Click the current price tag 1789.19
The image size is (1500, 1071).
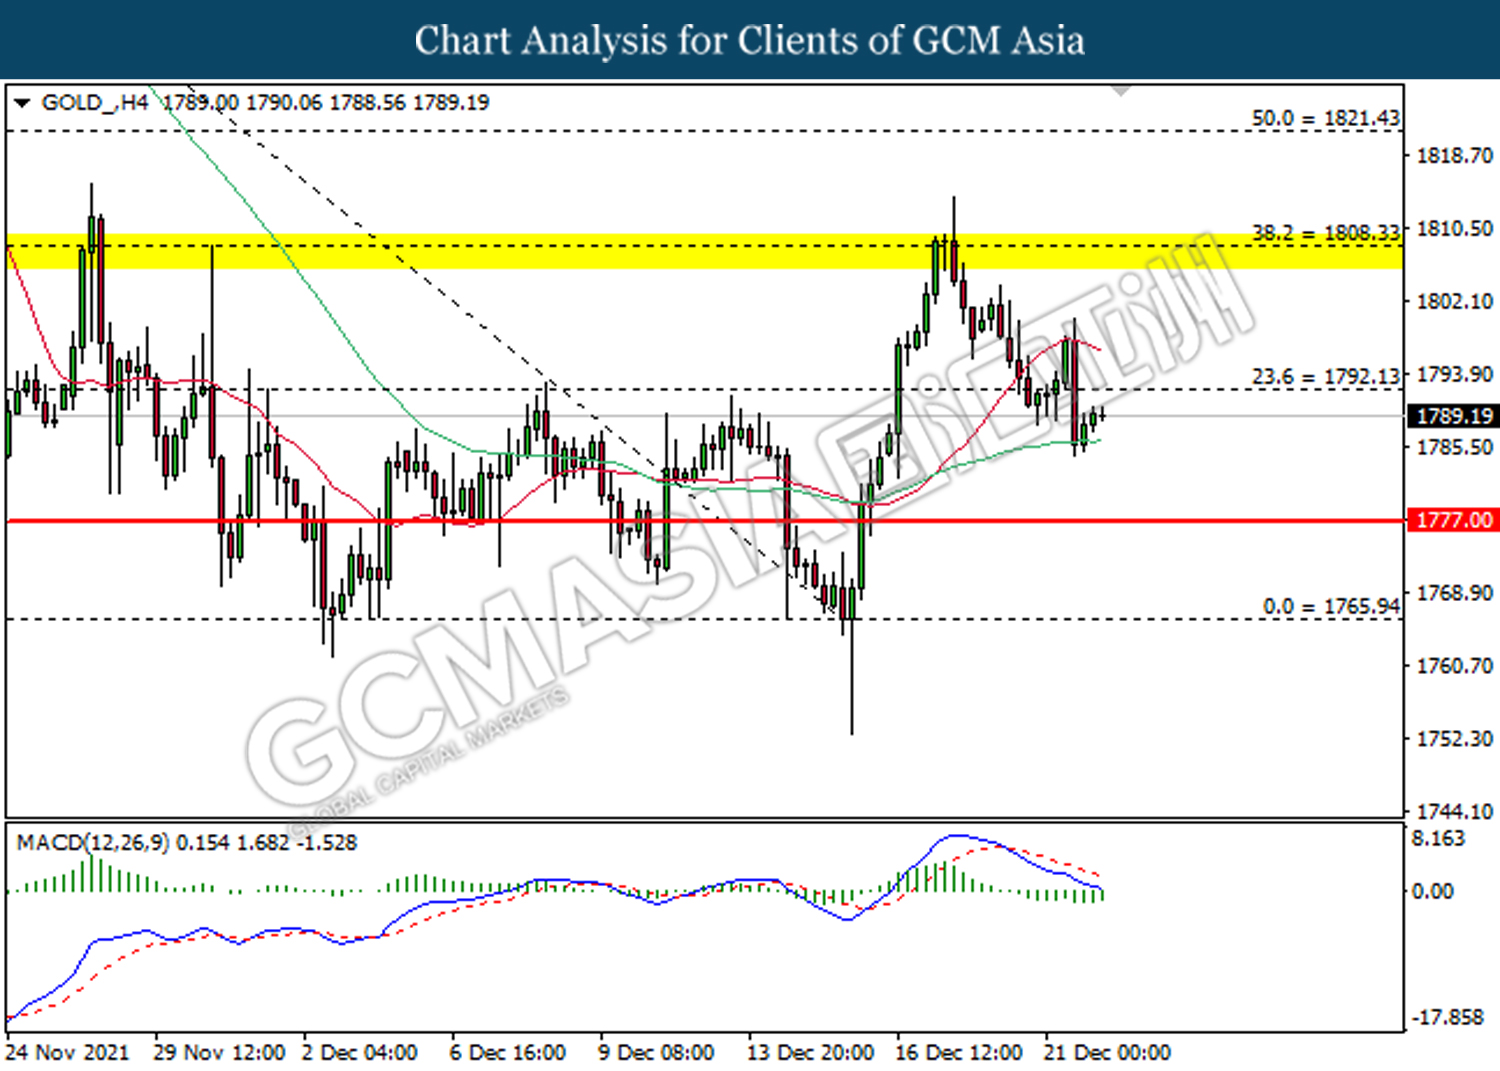tap(1453, 415)
